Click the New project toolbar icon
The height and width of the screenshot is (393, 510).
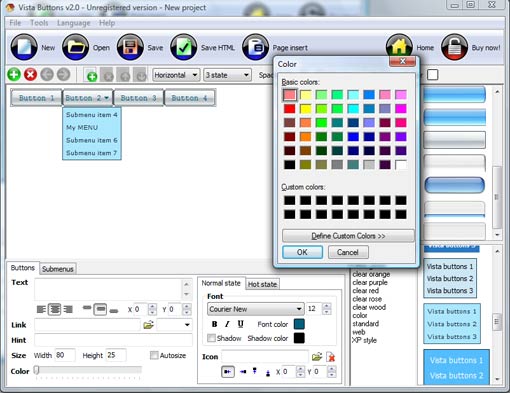click(x=24, y=47)
